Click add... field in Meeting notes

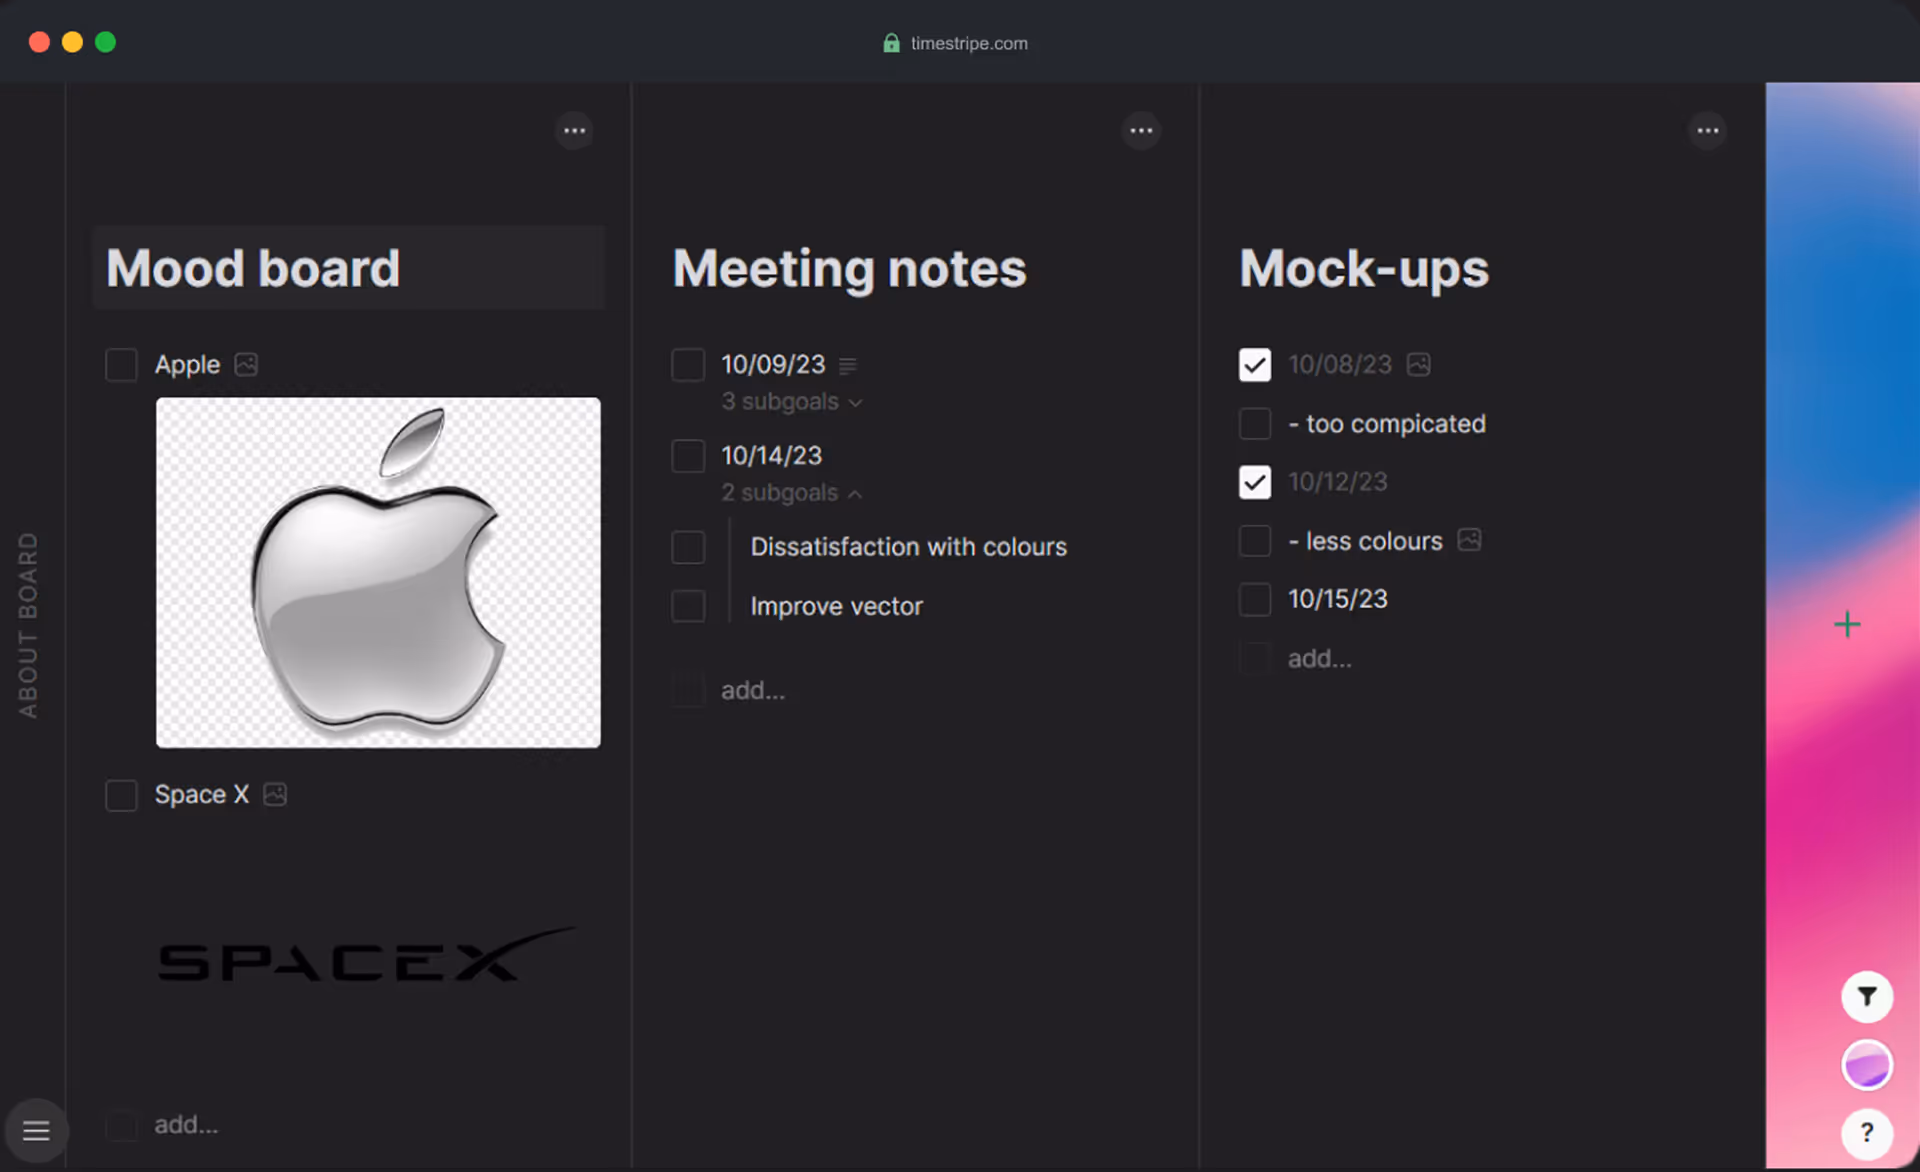tap(753, 690)
